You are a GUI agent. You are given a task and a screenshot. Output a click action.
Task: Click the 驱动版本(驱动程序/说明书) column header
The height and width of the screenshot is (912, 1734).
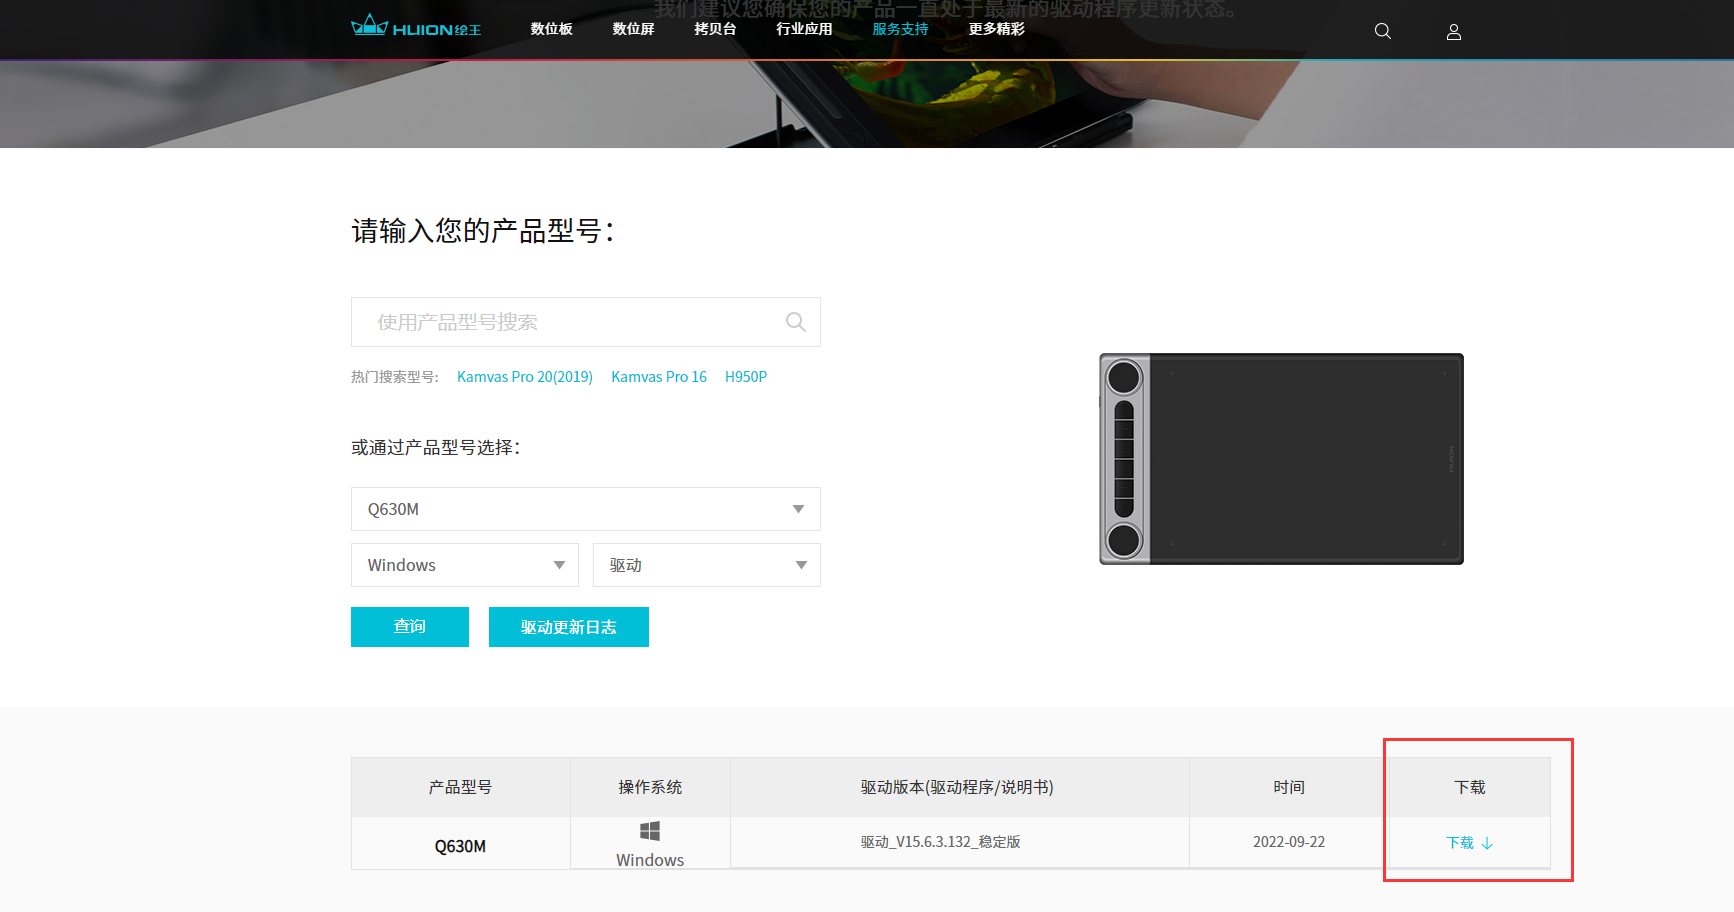(x=958, y=787)
